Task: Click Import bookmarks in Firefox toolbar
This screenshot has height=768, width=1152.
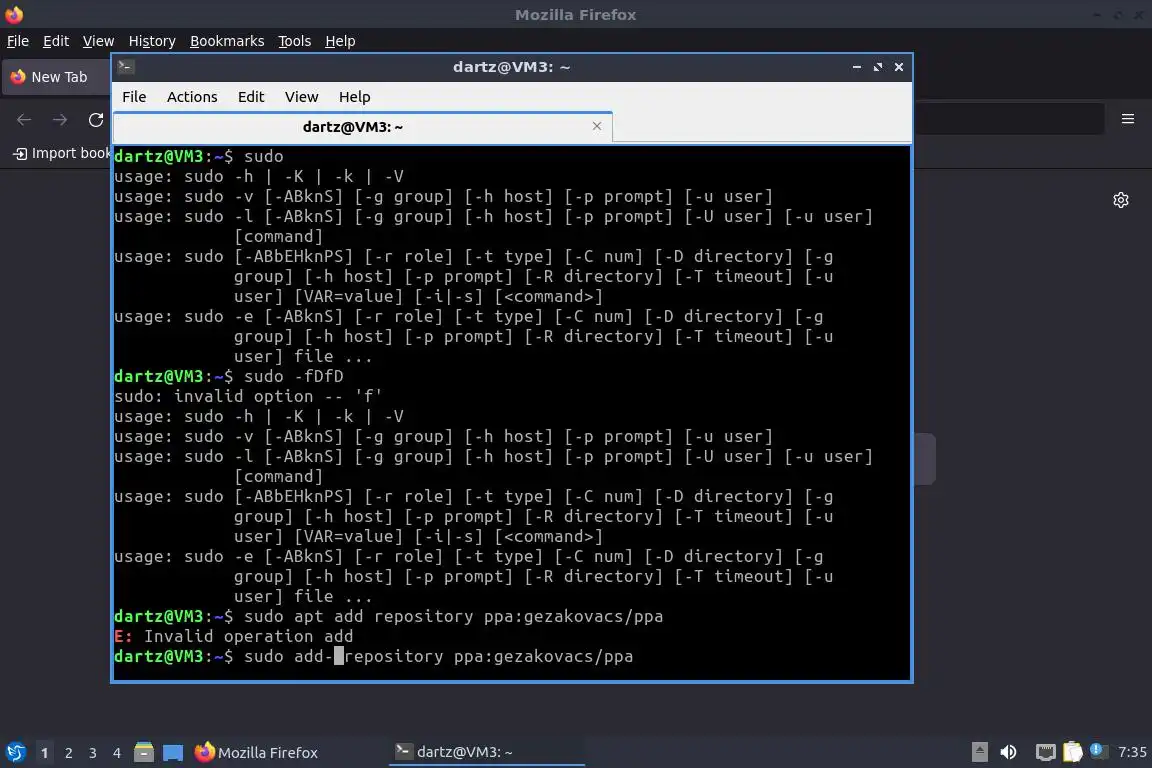Action: tap(62, 154)
